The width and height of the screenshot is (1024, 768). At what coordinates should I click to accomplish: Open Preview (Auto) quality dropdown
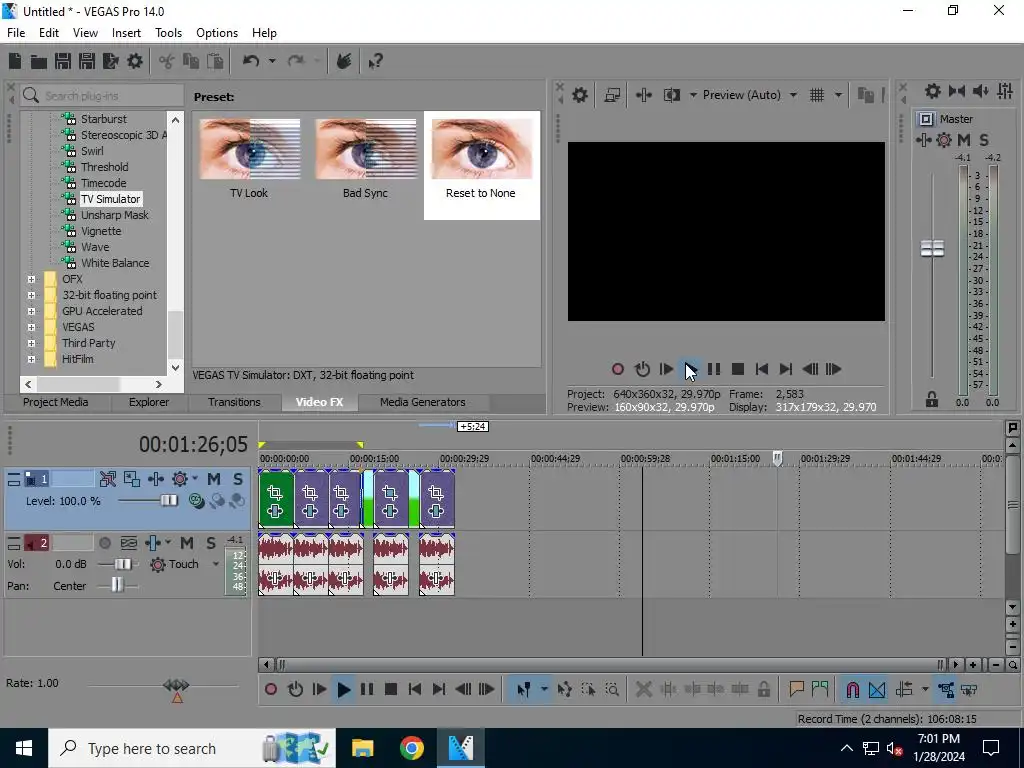(x=793, y=95)
